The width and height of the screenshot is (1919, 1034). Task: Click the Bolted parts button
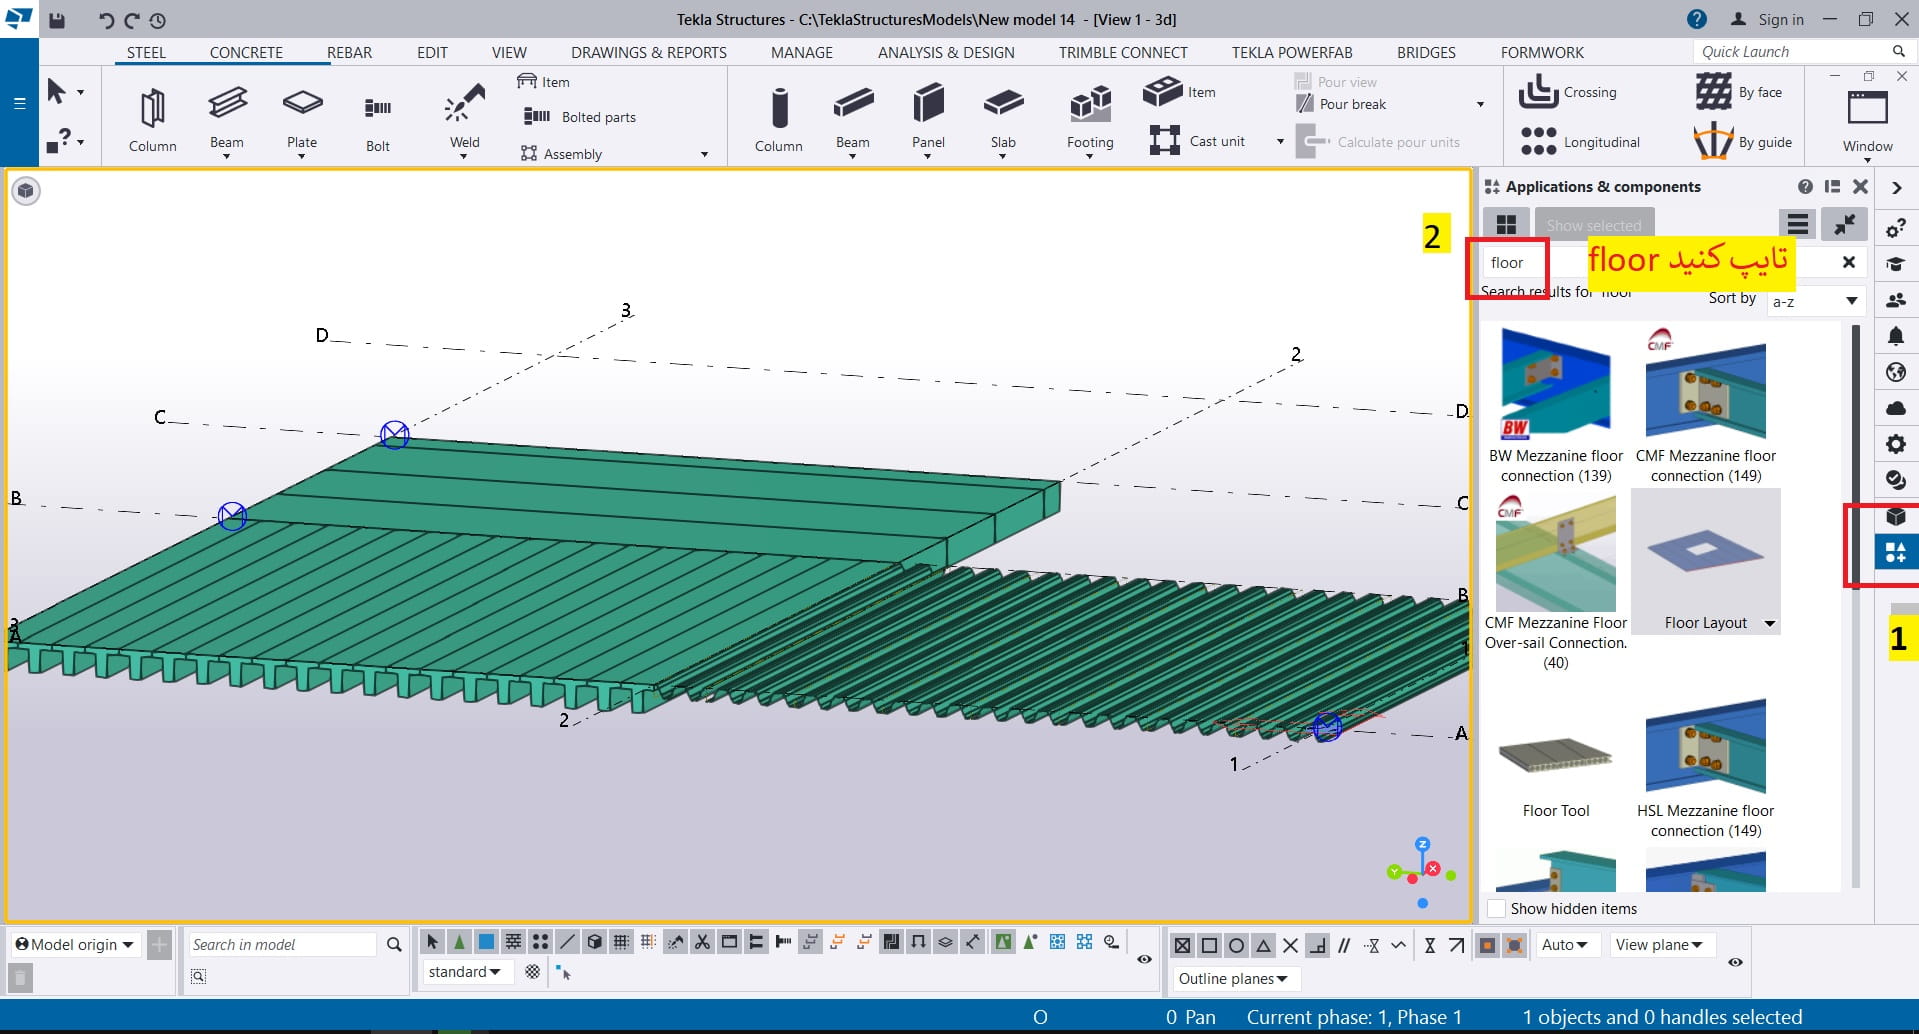tap(580, 117)
